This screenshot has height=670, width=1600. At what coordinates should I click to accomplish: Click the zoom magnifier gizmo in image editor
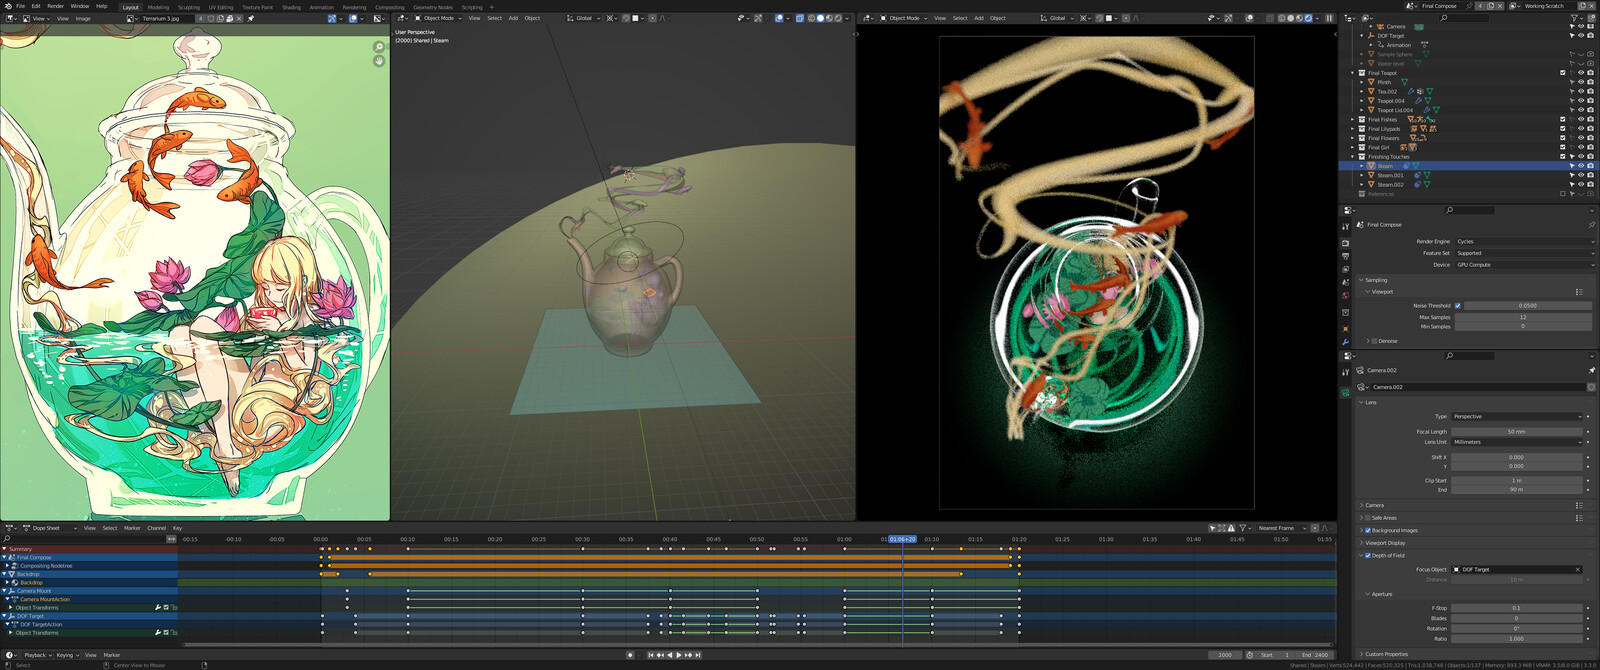point(379,47)
